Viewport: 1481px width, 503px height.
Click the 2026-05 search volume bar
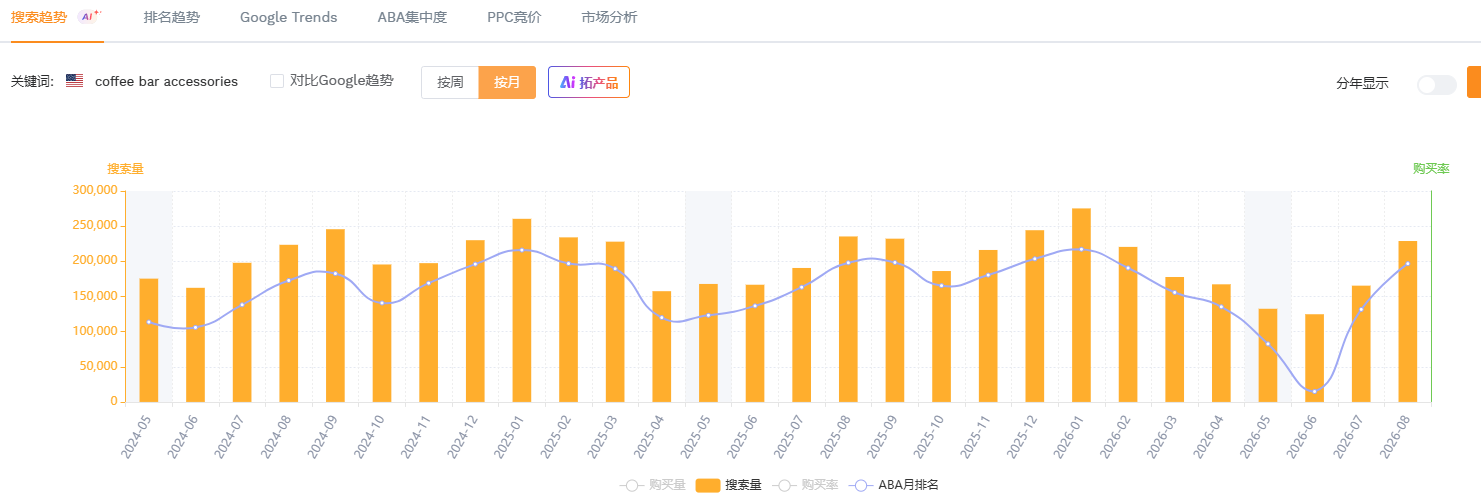coord(1267,355)
